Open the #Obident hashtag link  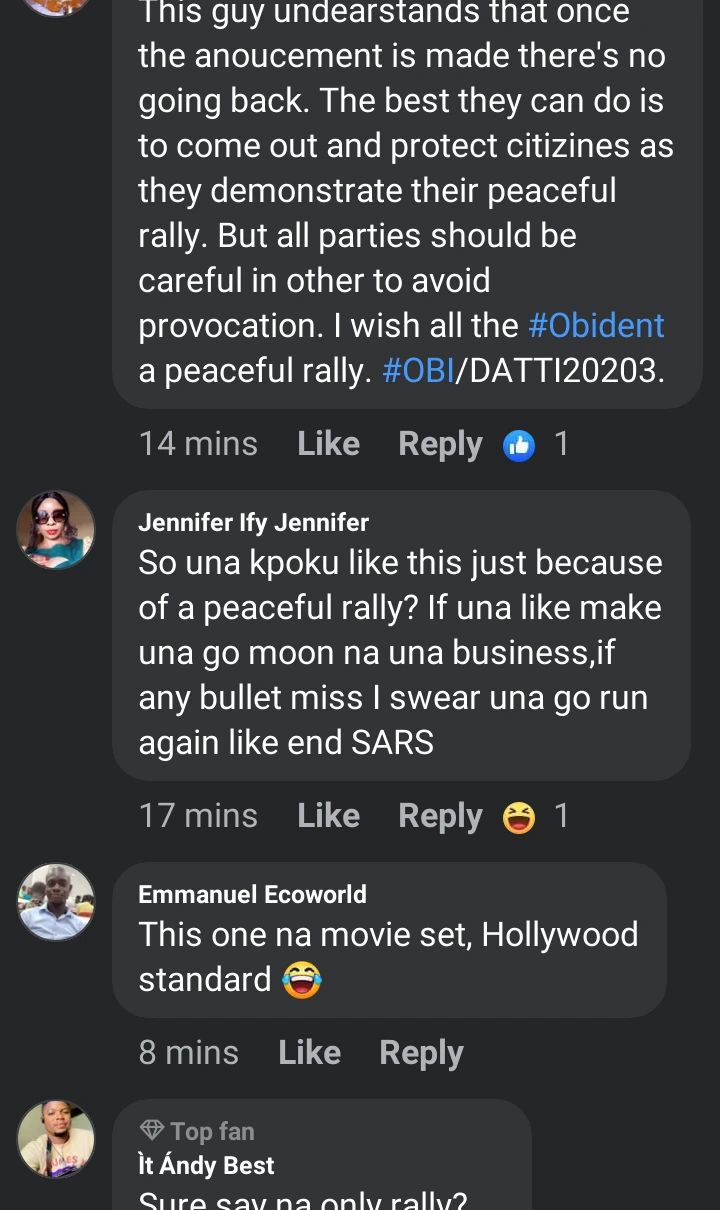[596, 326]
